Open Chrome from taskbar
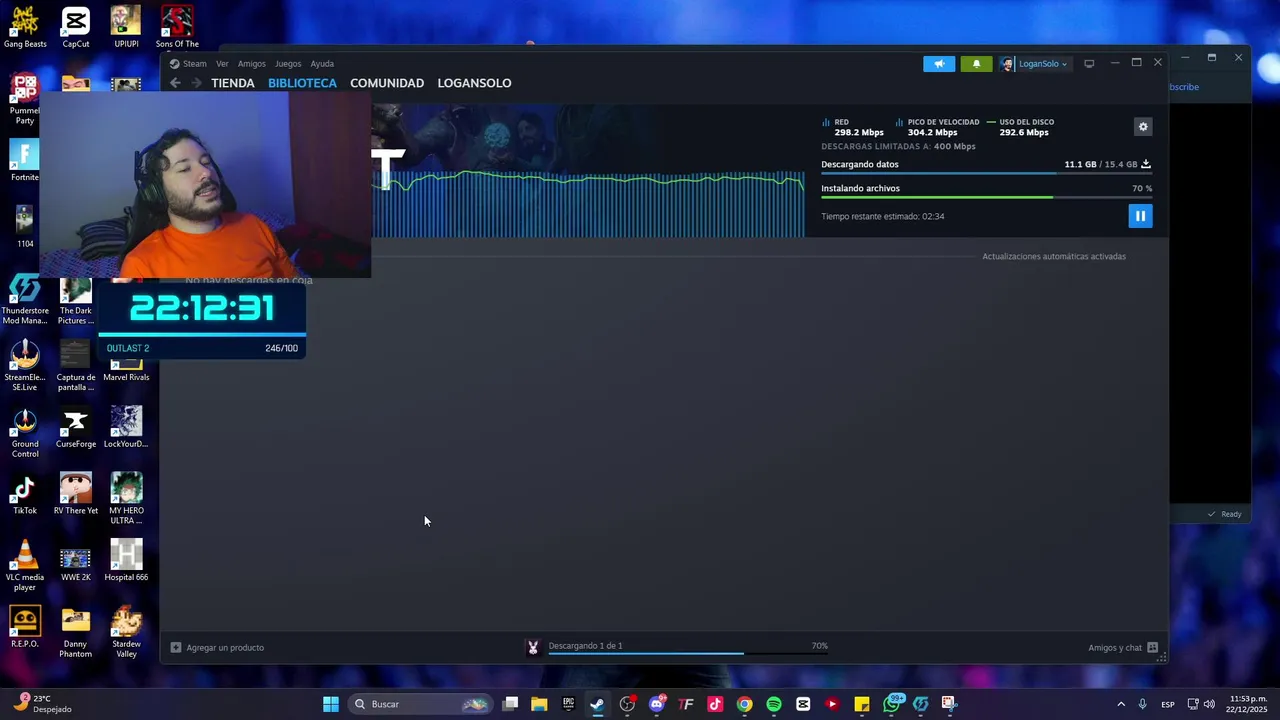Screen dimensions: 1280x720 744,704
